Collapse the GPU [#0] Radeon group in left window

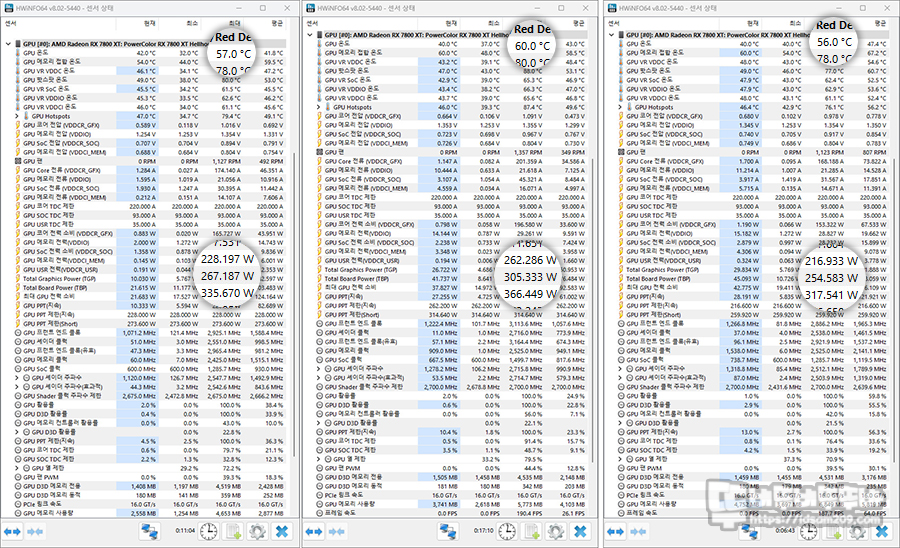click(x=8, y=44)
